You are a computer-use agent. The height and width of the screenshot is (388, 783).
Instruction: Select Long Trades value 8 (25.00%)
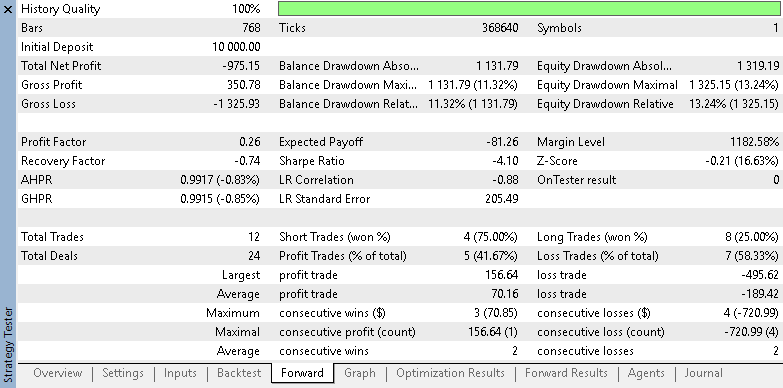pos(752,237)
